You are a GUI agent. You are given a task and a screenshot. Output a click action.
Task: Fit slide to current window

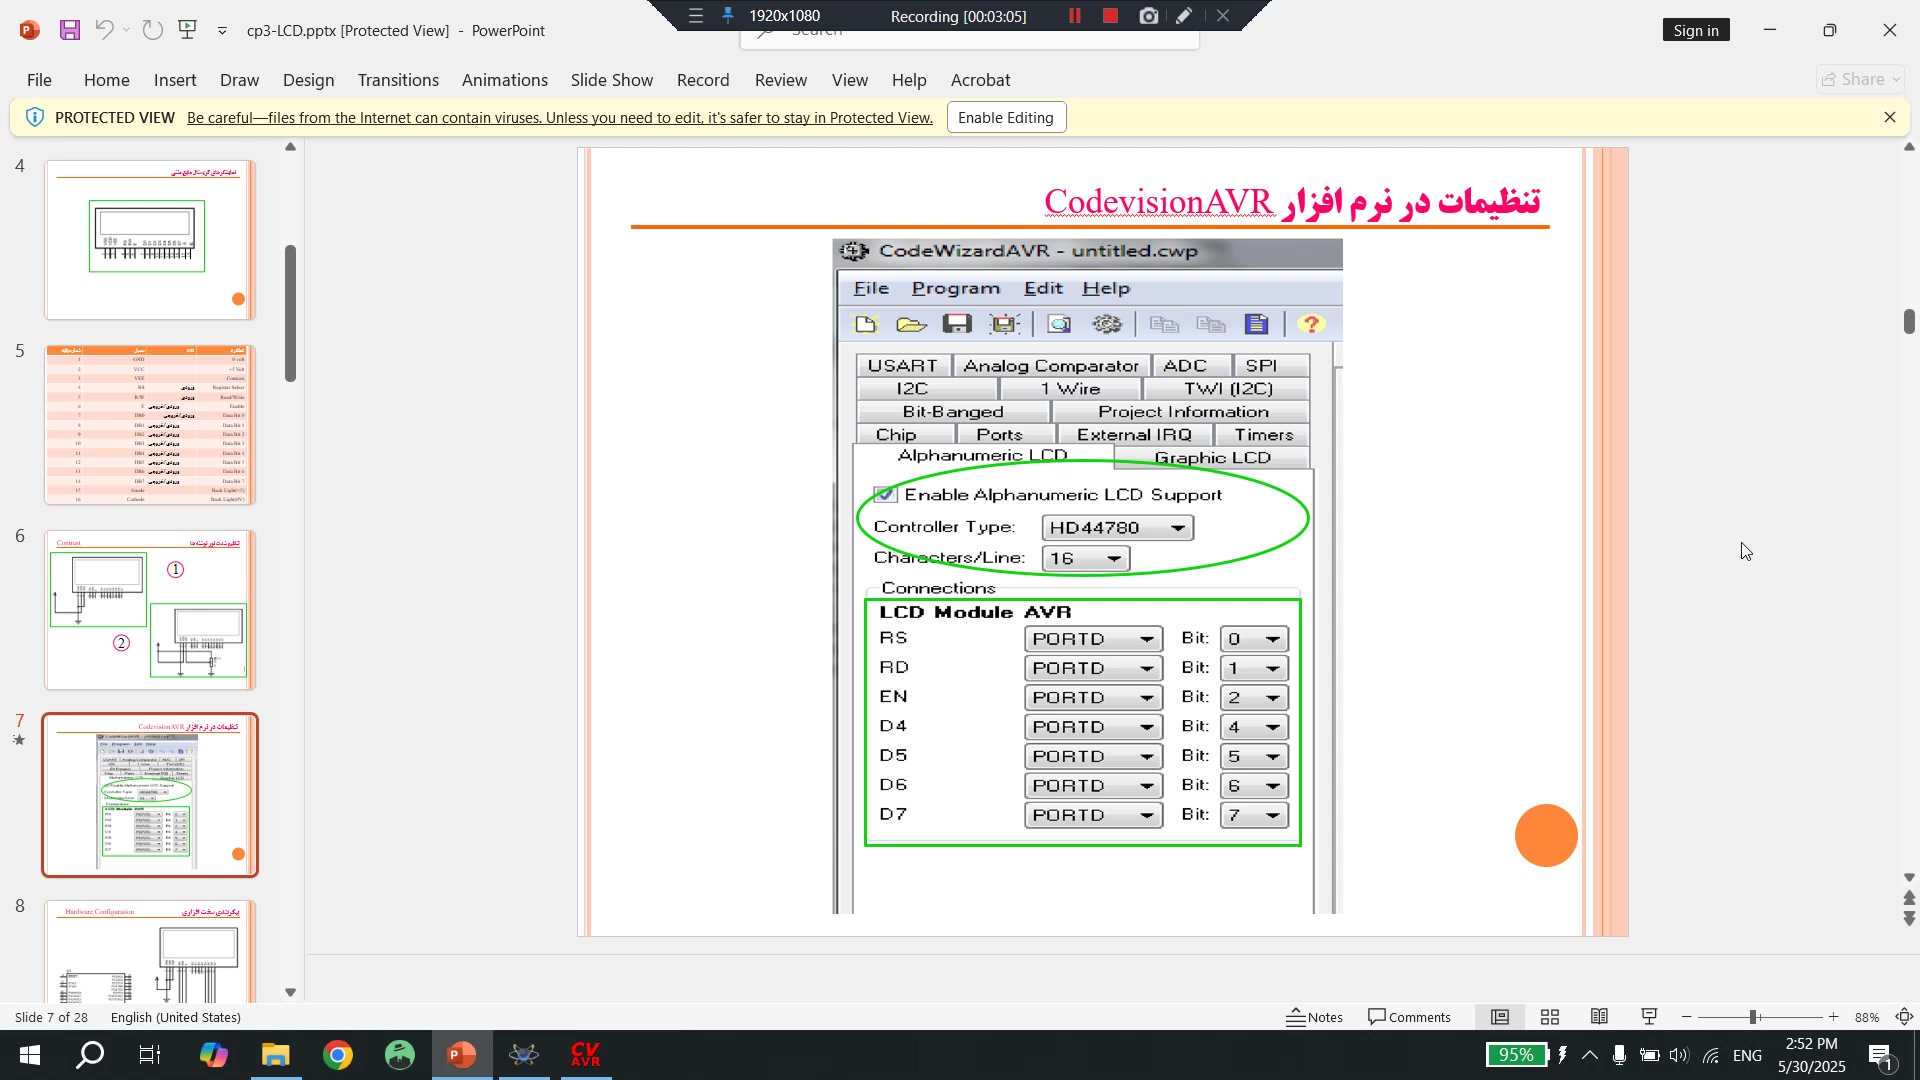(1905, 1017)
